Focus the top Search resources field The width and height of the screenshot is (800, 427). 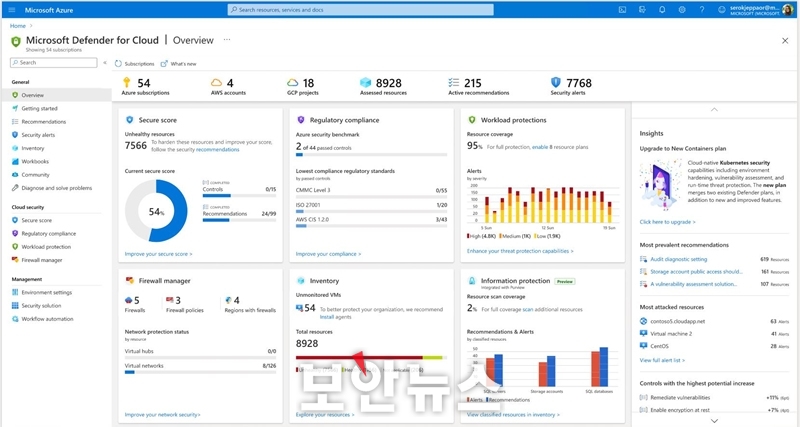(360, 10)
